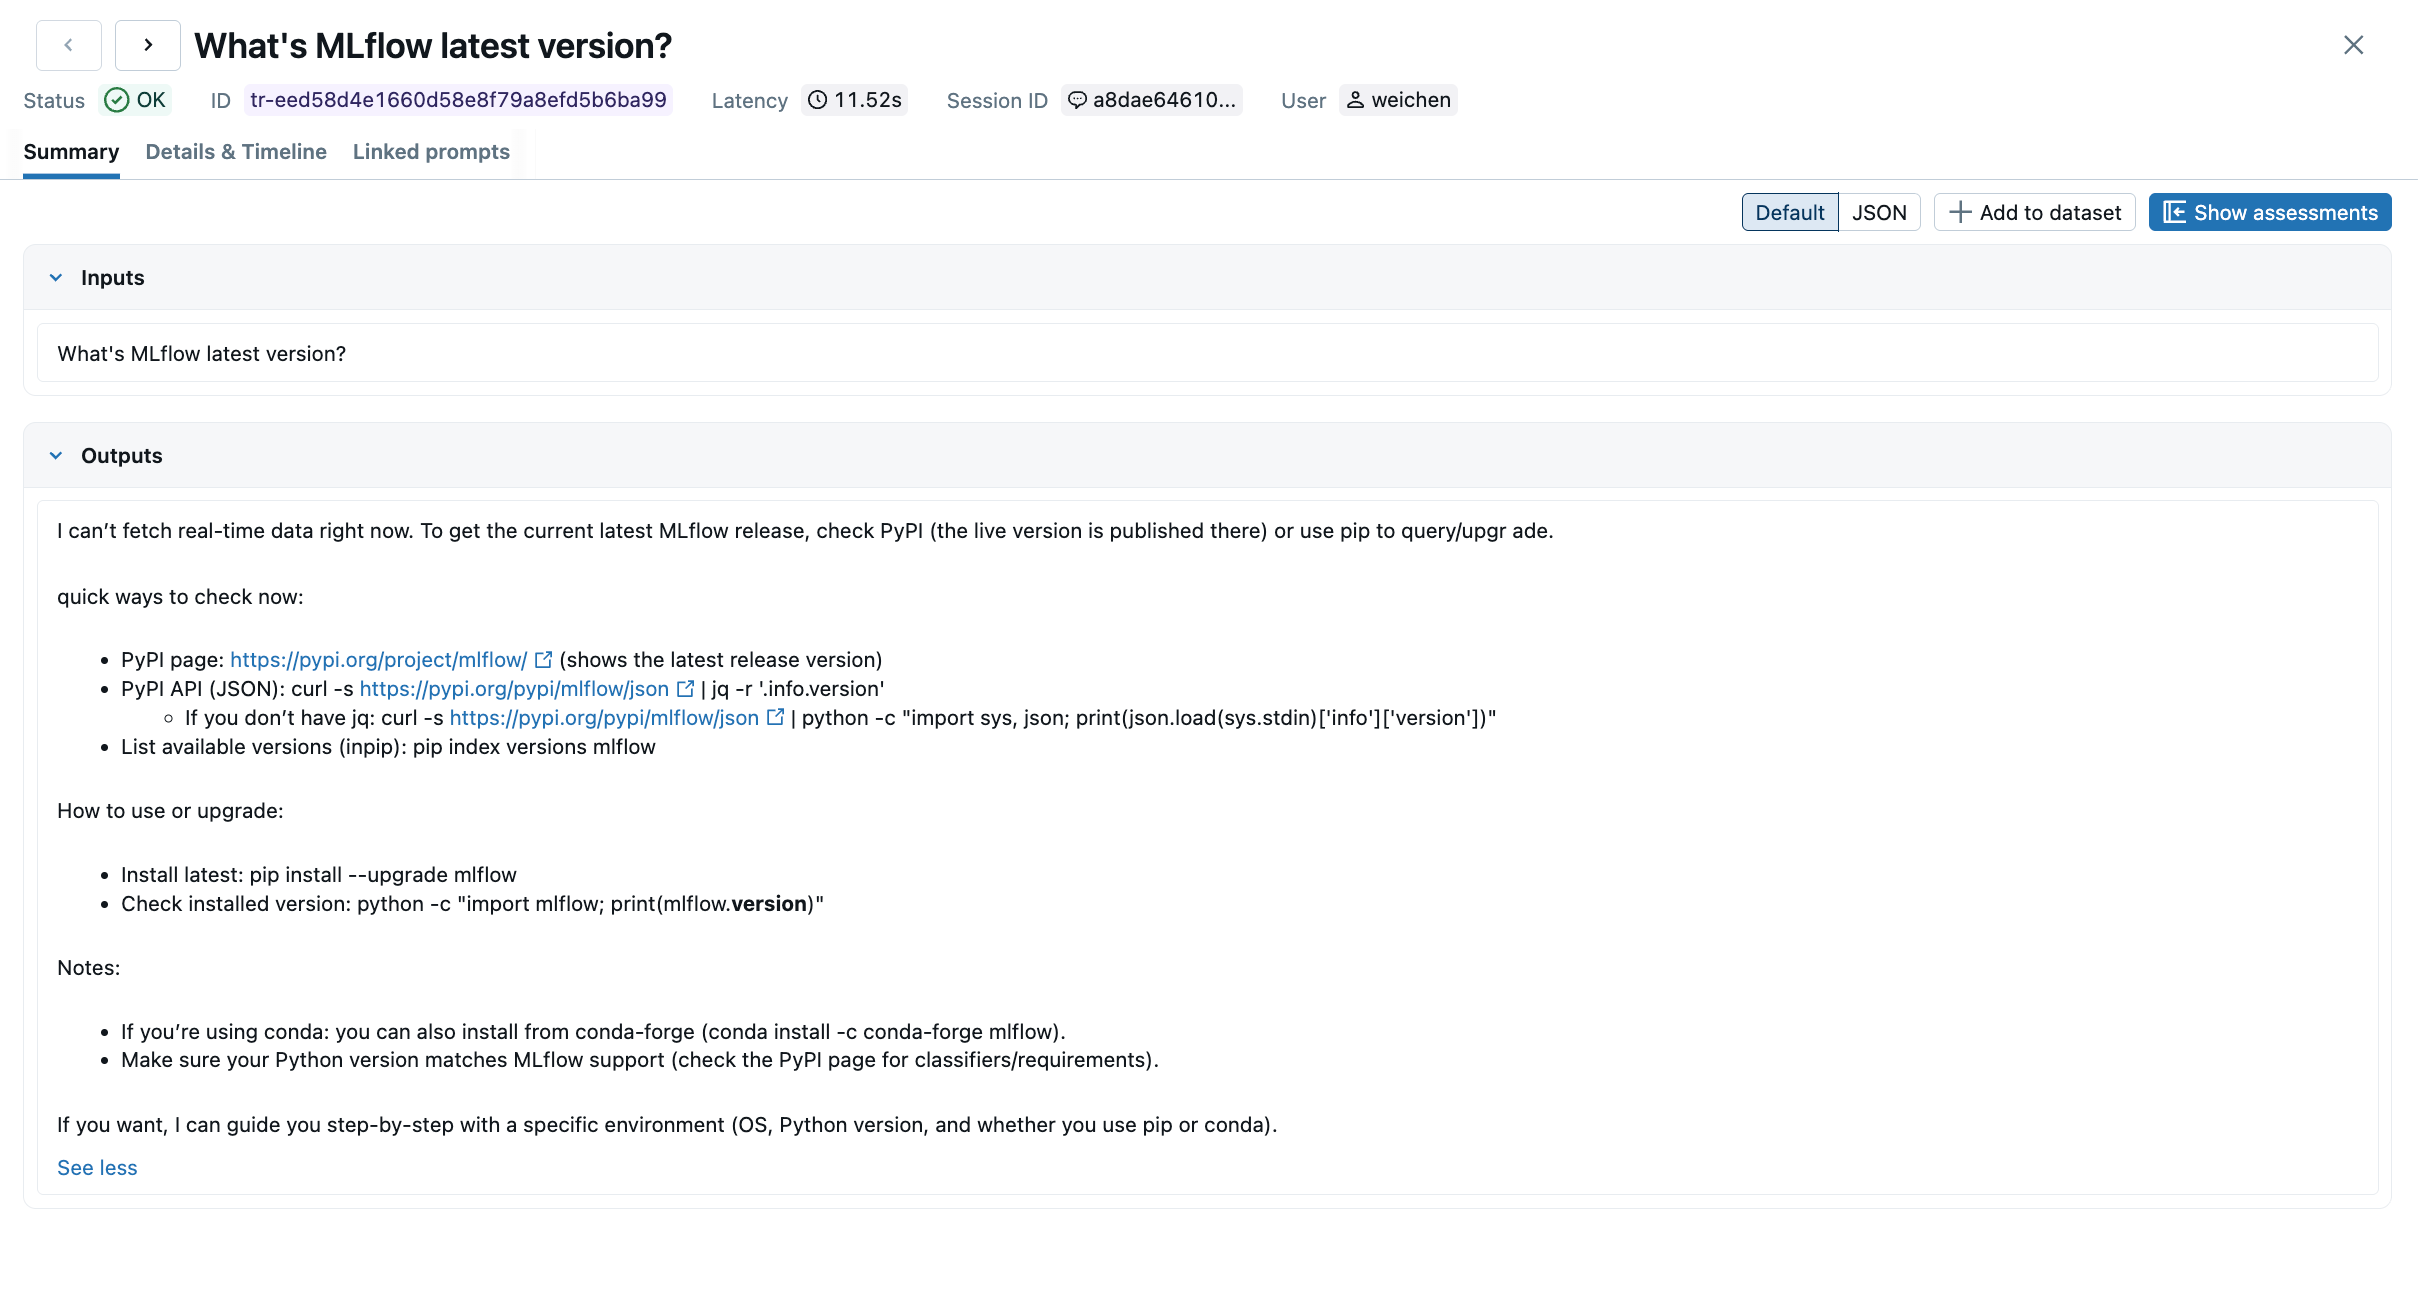Click the trace ID tr-eed58d4e1660d58e8f79a8efd5b6ba99
The height and width of the screenshot is (1304, 2418).
[x=458, y=100]
